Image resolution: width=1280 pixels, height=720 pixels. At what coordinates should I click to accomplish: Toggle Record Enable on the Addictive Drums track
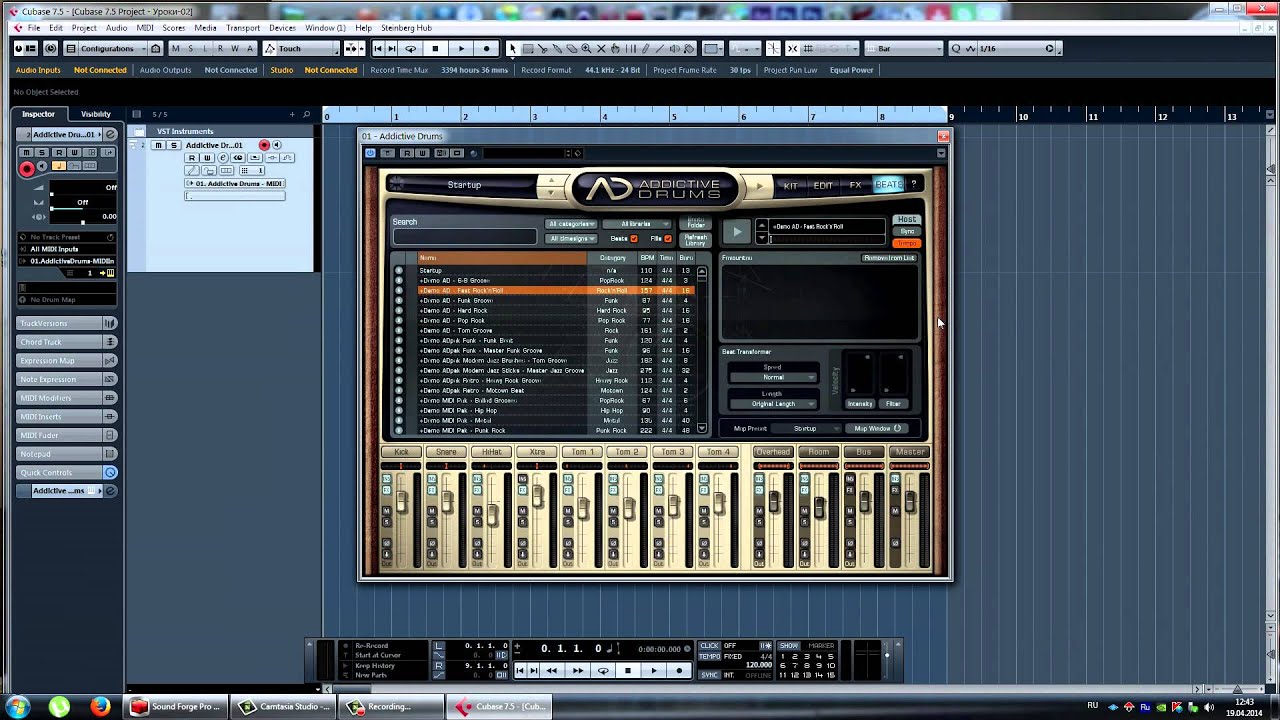click(264, 145)
